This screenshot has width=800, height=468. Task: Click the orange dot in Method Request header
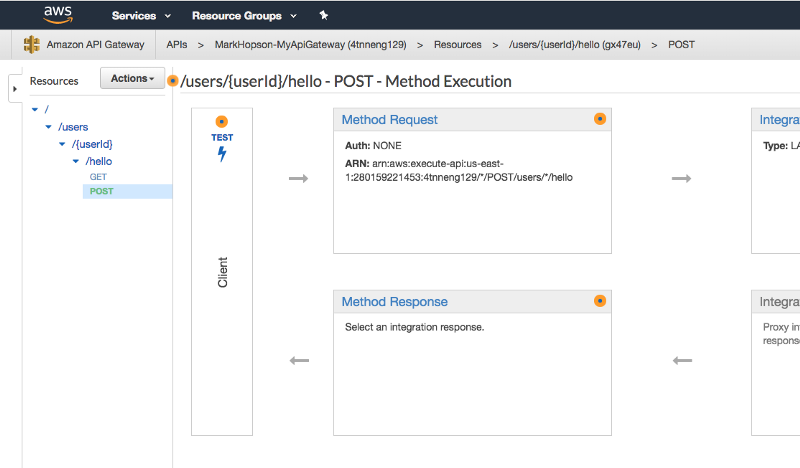pos(600,119)
